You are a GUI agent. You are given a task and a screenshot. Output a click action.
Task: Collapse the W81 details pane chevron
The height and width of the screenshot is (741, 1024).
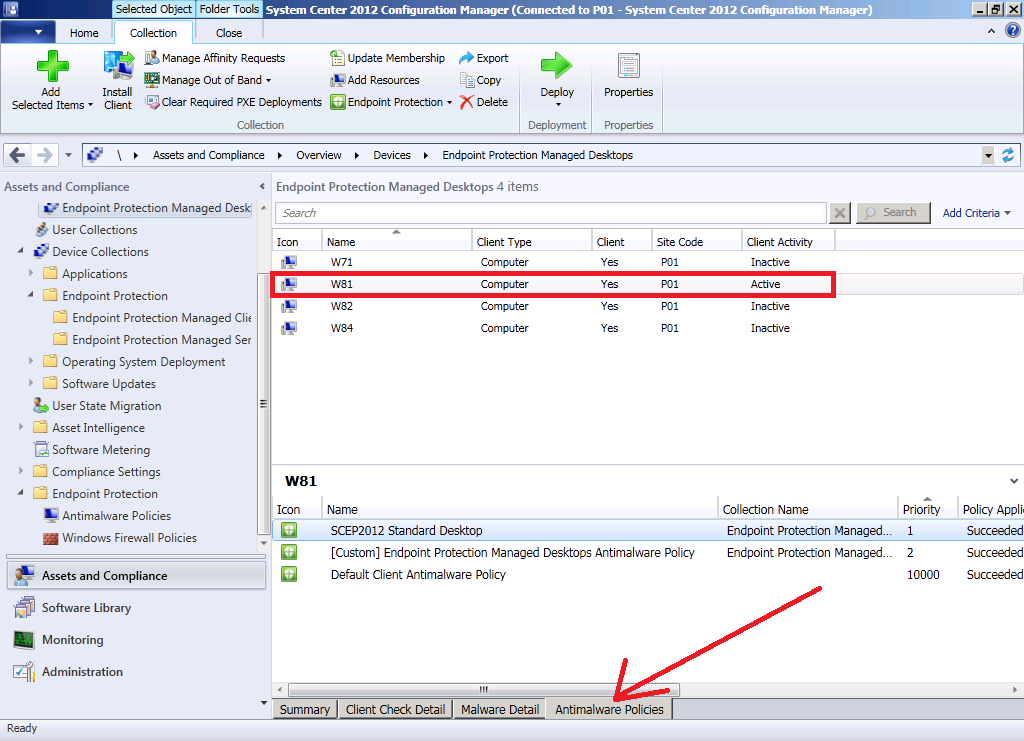[1014, 481]
